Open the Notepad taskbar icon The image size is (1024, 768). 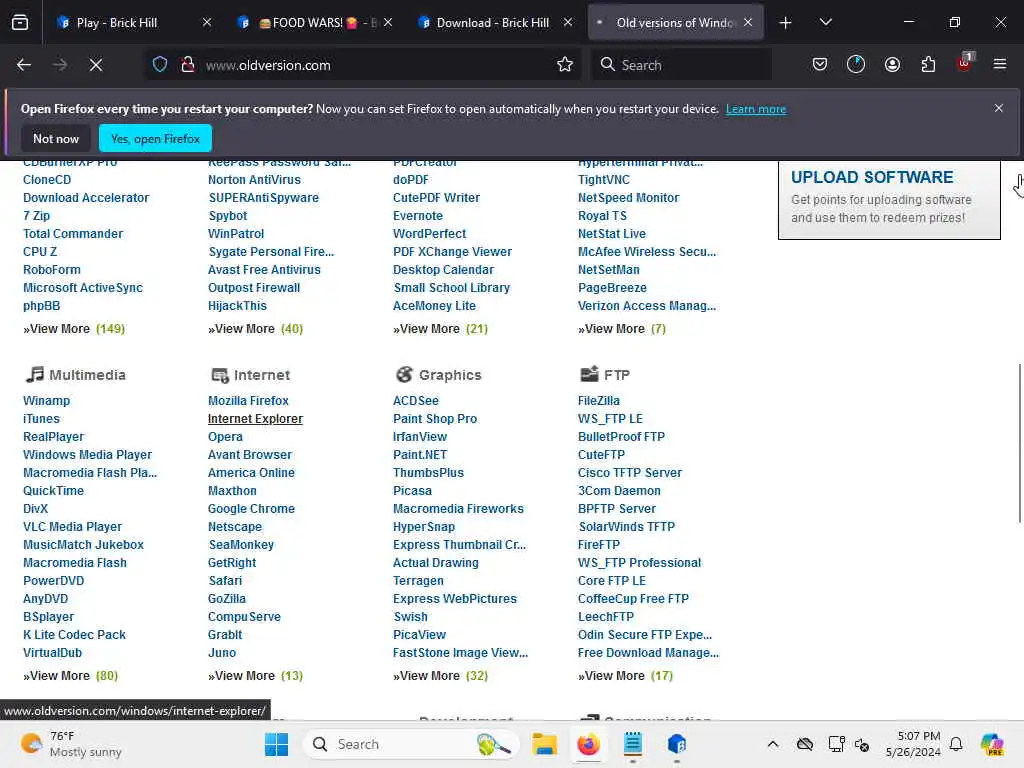[632, 744]
